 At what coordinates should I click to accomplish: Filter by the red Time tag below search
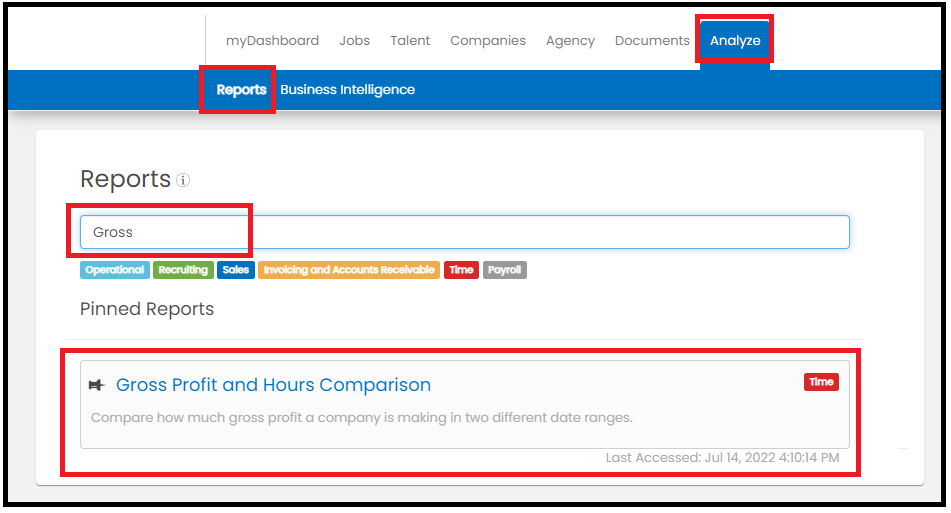461,270
